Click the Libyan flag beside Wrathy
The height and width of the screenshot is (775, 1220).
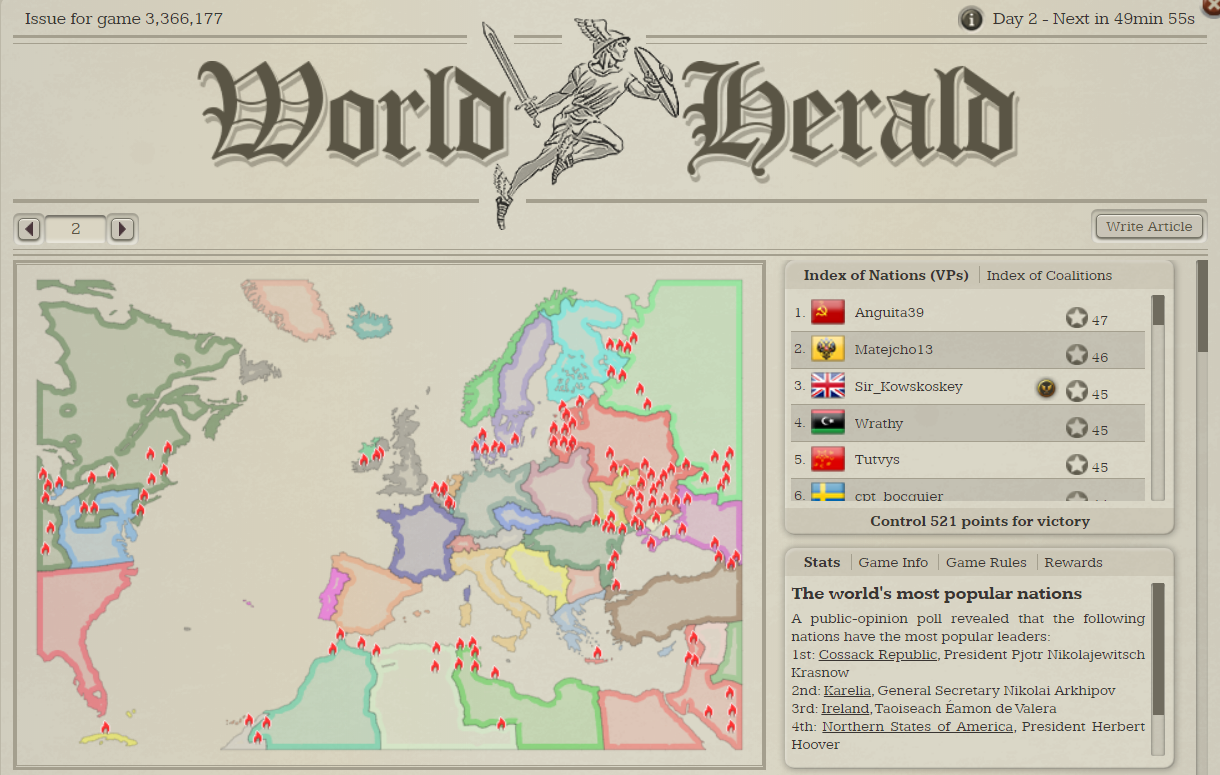(828, 423)
